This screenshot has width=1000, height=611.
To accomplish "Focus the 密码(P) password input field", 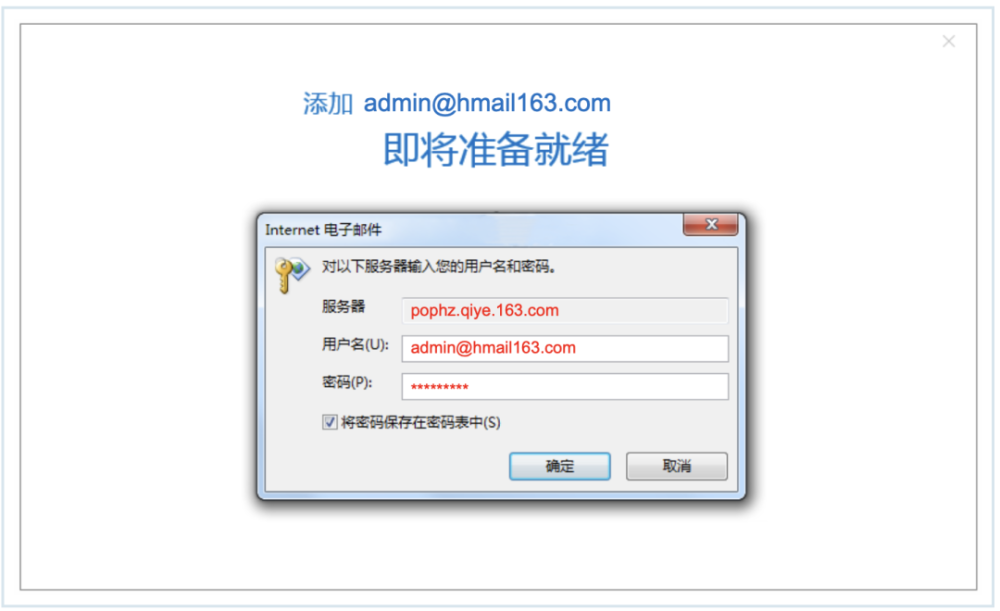I will pyautogui.click(x=565, y=386).
